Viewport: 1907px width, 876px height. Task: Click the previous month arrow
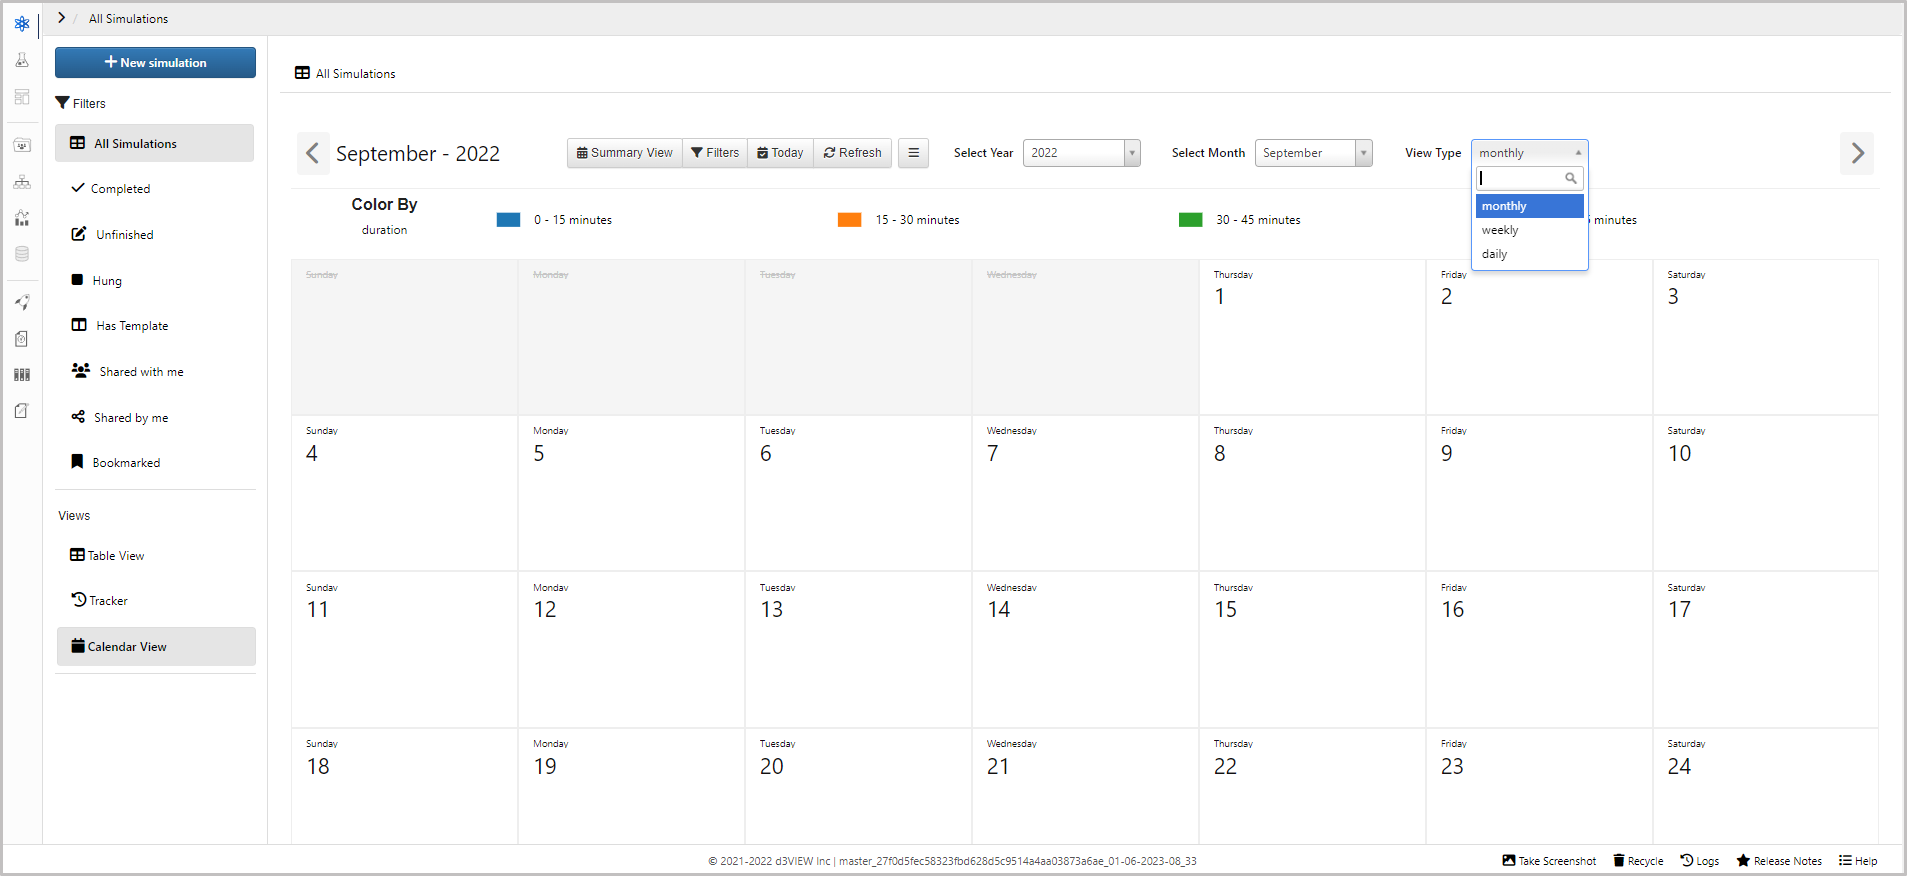click(x=313, y=153)
